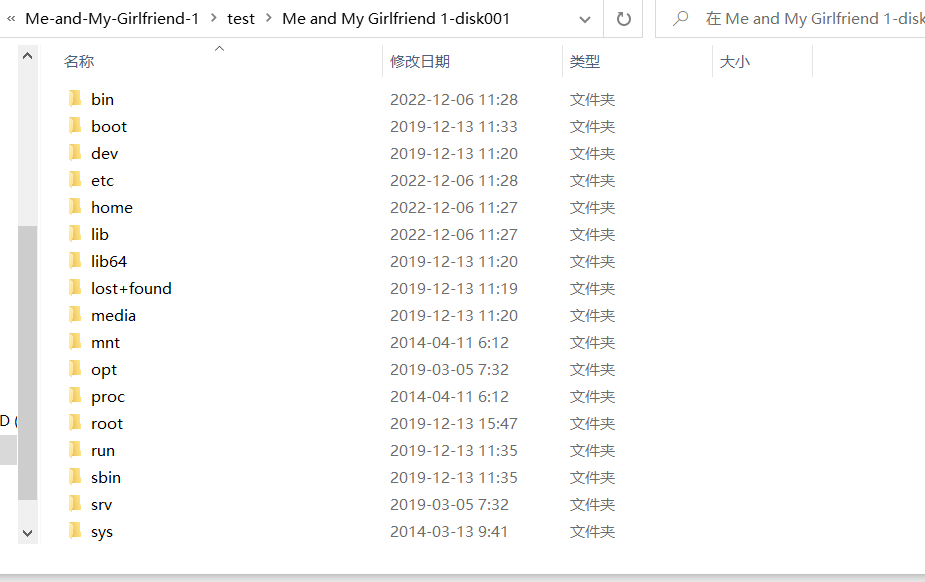
Task: Sort by 修改日期 column header
Action: click(x=420, y=62)
